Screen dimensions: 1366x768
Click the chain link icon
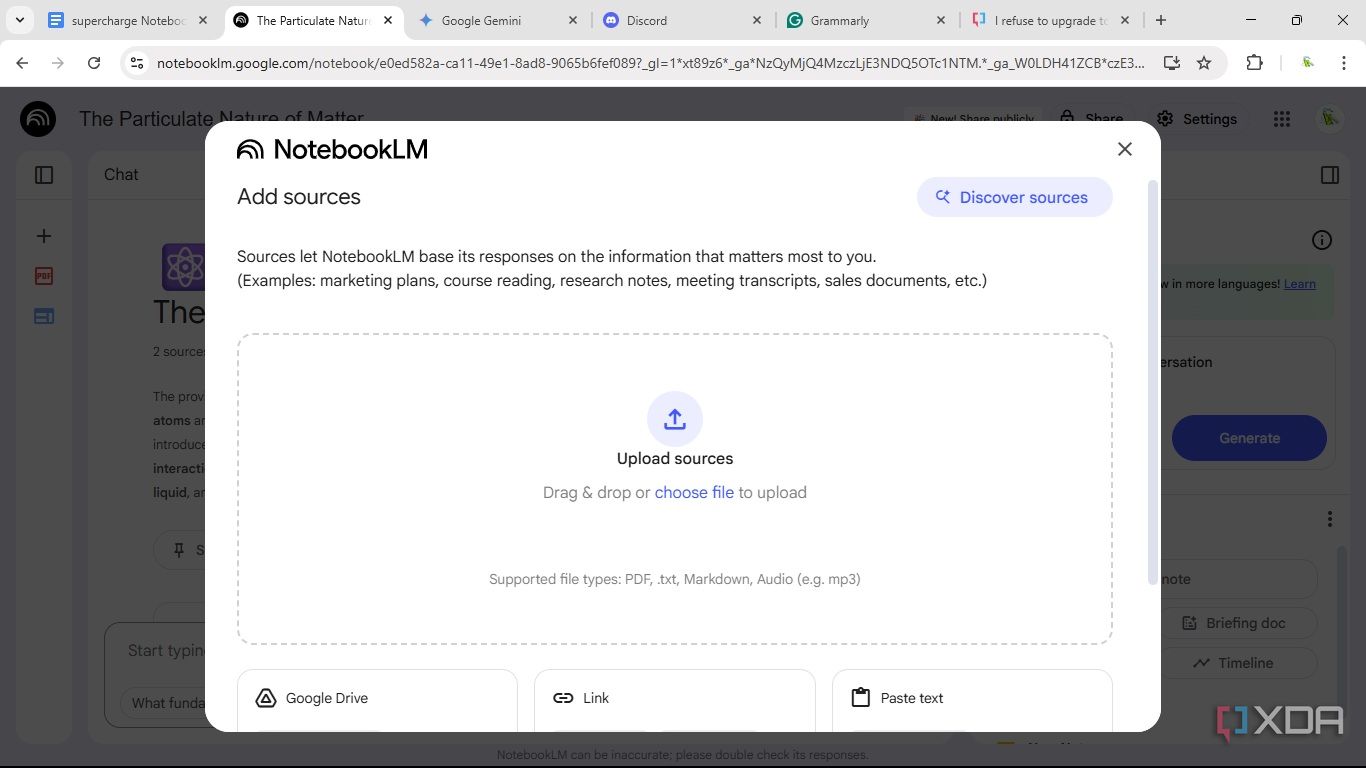pos(563,698)
